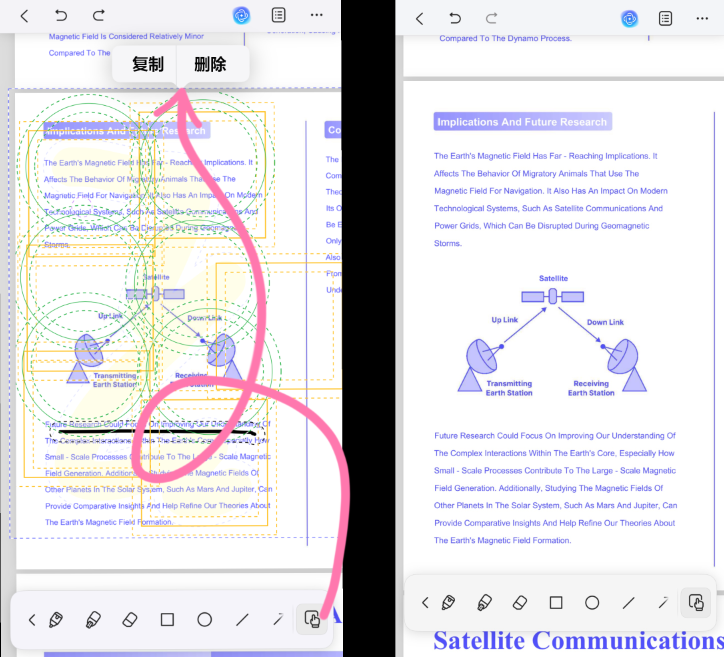
Task: Choose the rectangle shape tool in left toolbar
Action: [167, 620]
